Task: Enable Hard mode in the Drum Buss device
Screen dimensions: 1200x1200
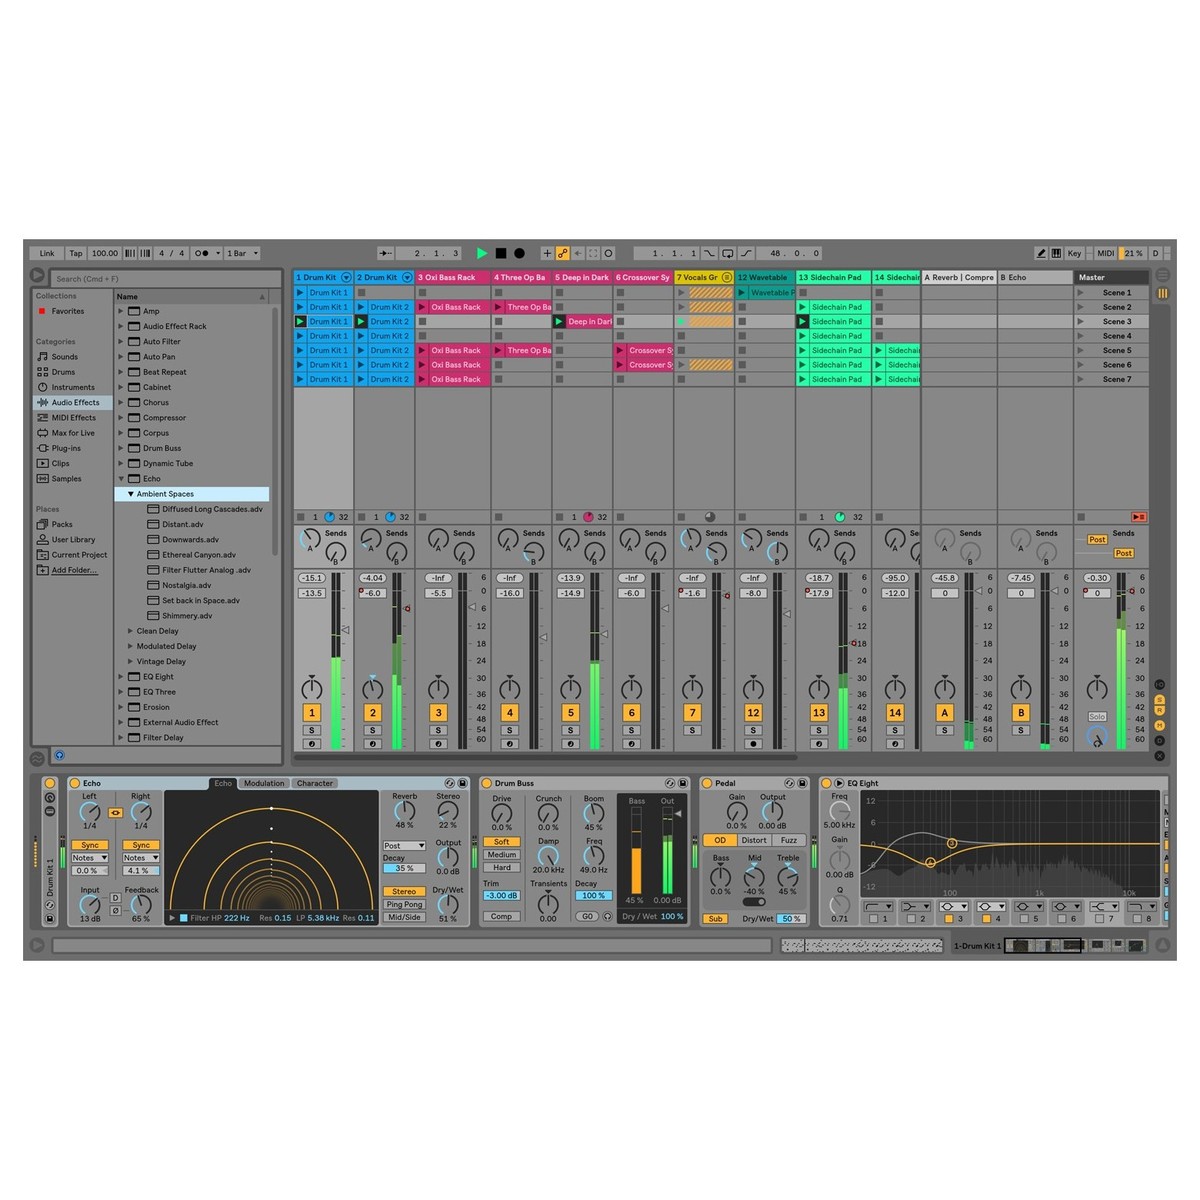Action: pos(501,868)
